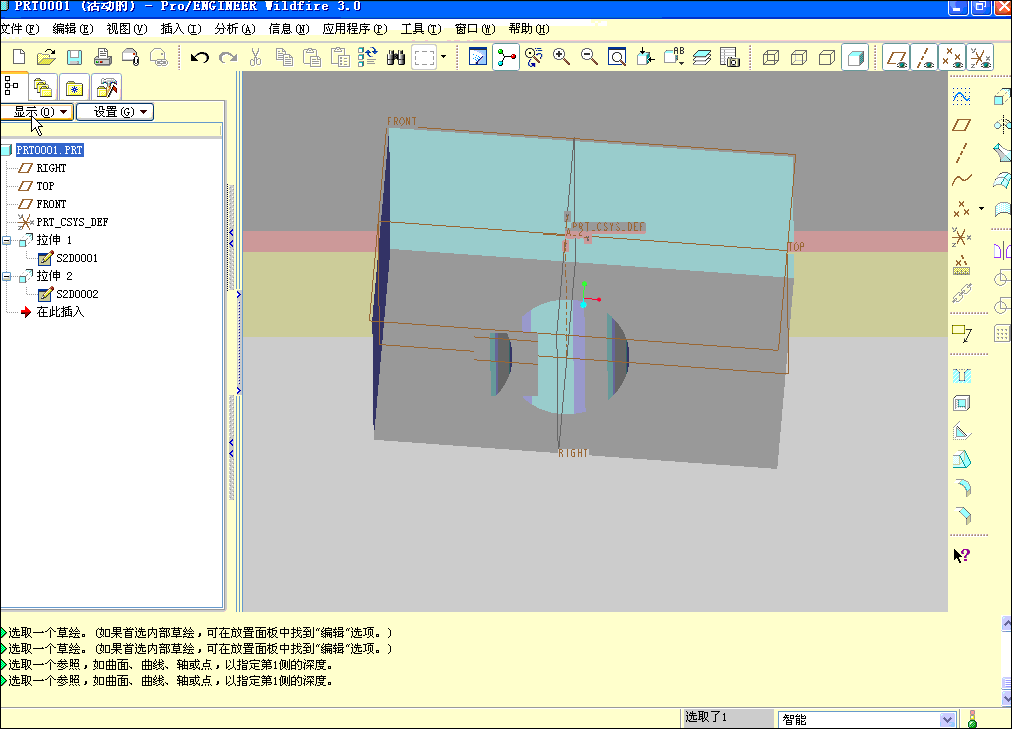
Task: Select the Sketch tool in right toolbar
Action: coord(961,96)
